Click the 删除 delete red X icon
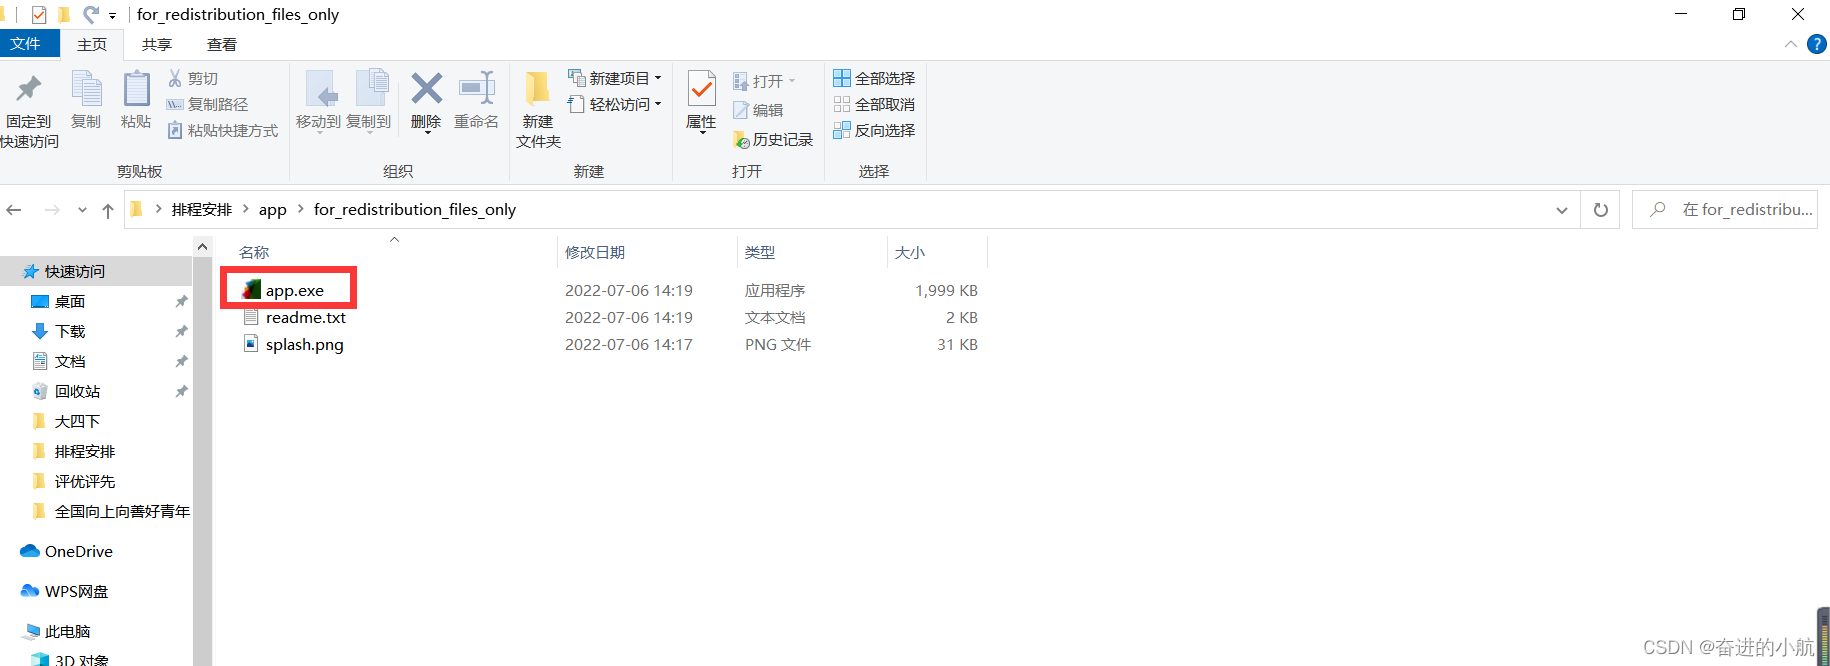Image resolution: width=1830 pixels, height=666 pixels. point(426,88)
